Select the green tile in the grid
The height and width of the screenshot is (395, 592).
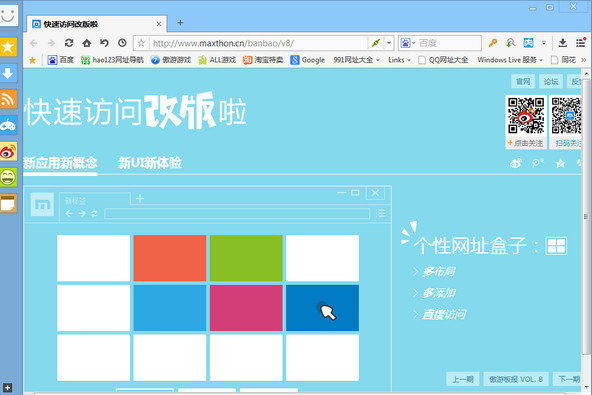pos(246,258)
